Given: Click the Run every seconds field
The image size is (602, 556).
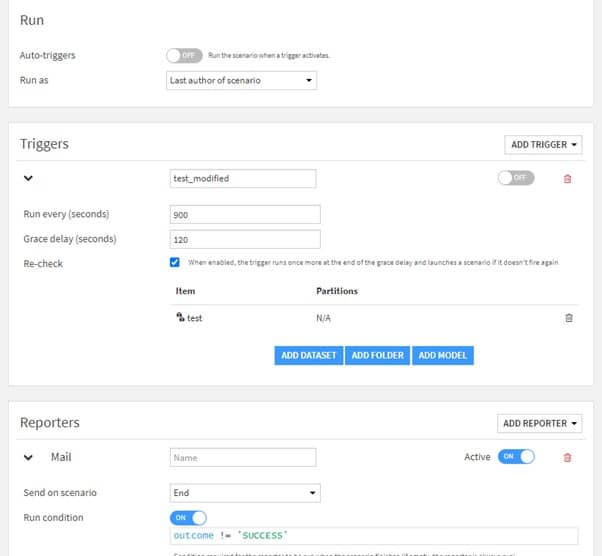Looking at the screenshot, I should click(x=245, y=215).
